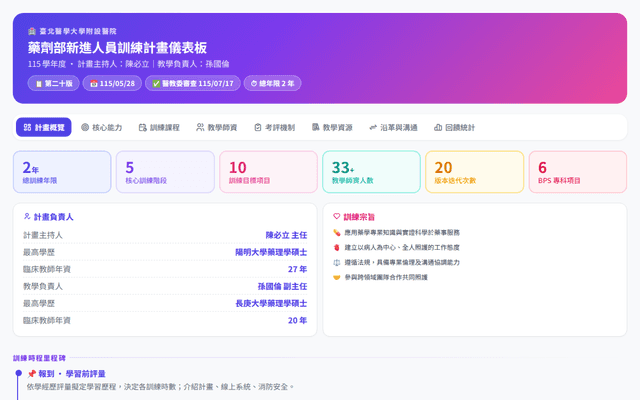Screen dimensions: 640x400
Task: Click the pill icon in 訓練宗旨
Action: (337, 233)
